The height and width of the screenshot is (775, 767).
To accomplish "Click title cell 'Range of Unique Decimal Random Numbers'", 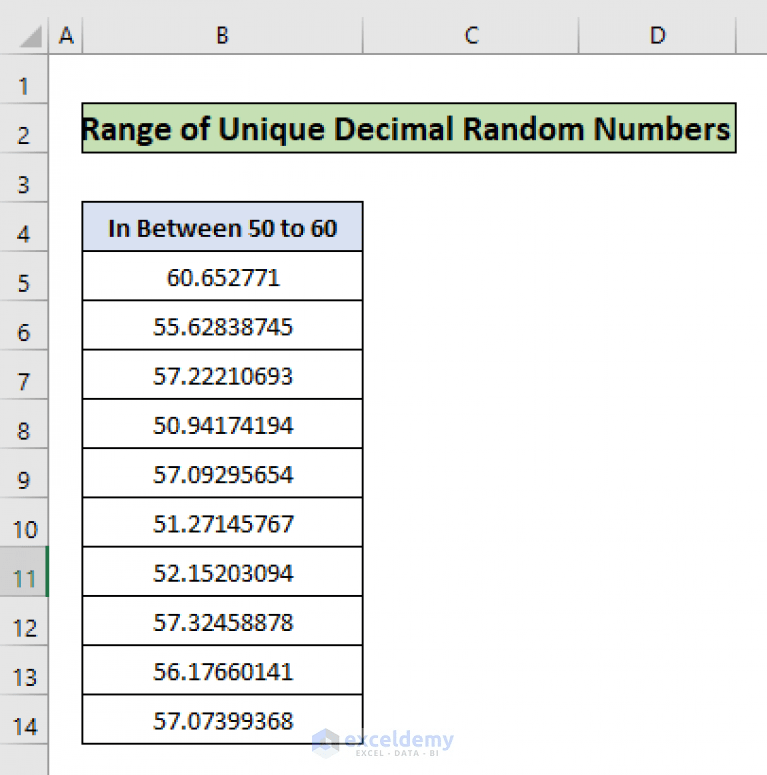I will [x=409, y=128].
